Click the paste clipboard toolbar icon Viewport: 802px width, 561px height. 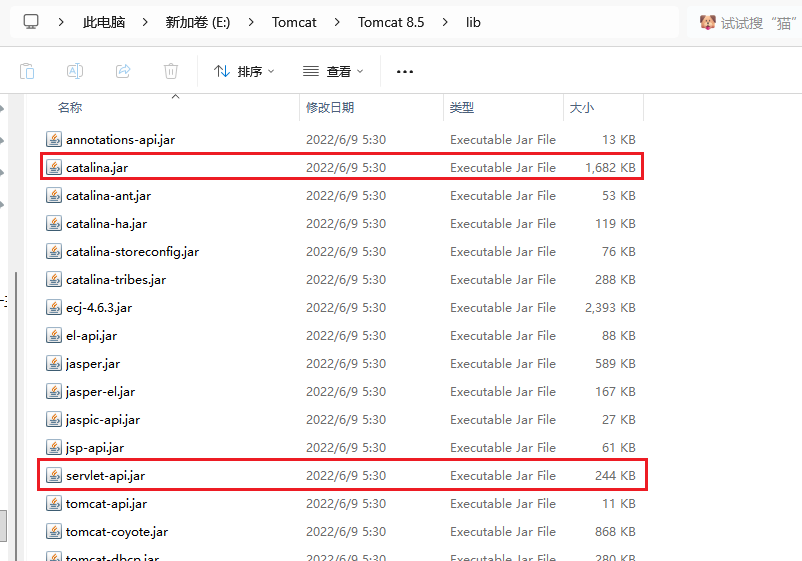pyautogui.click(x=27, y=71)
